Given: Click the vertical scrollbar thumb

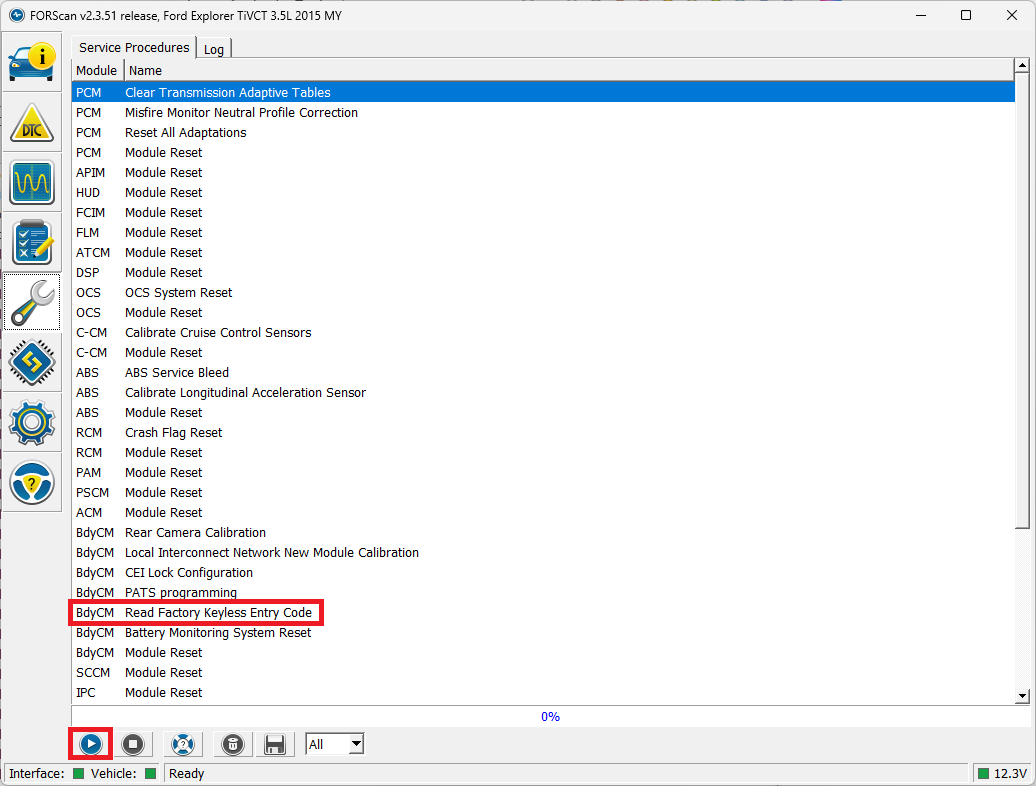Looking at the screenshot, I should point(1022,301).
